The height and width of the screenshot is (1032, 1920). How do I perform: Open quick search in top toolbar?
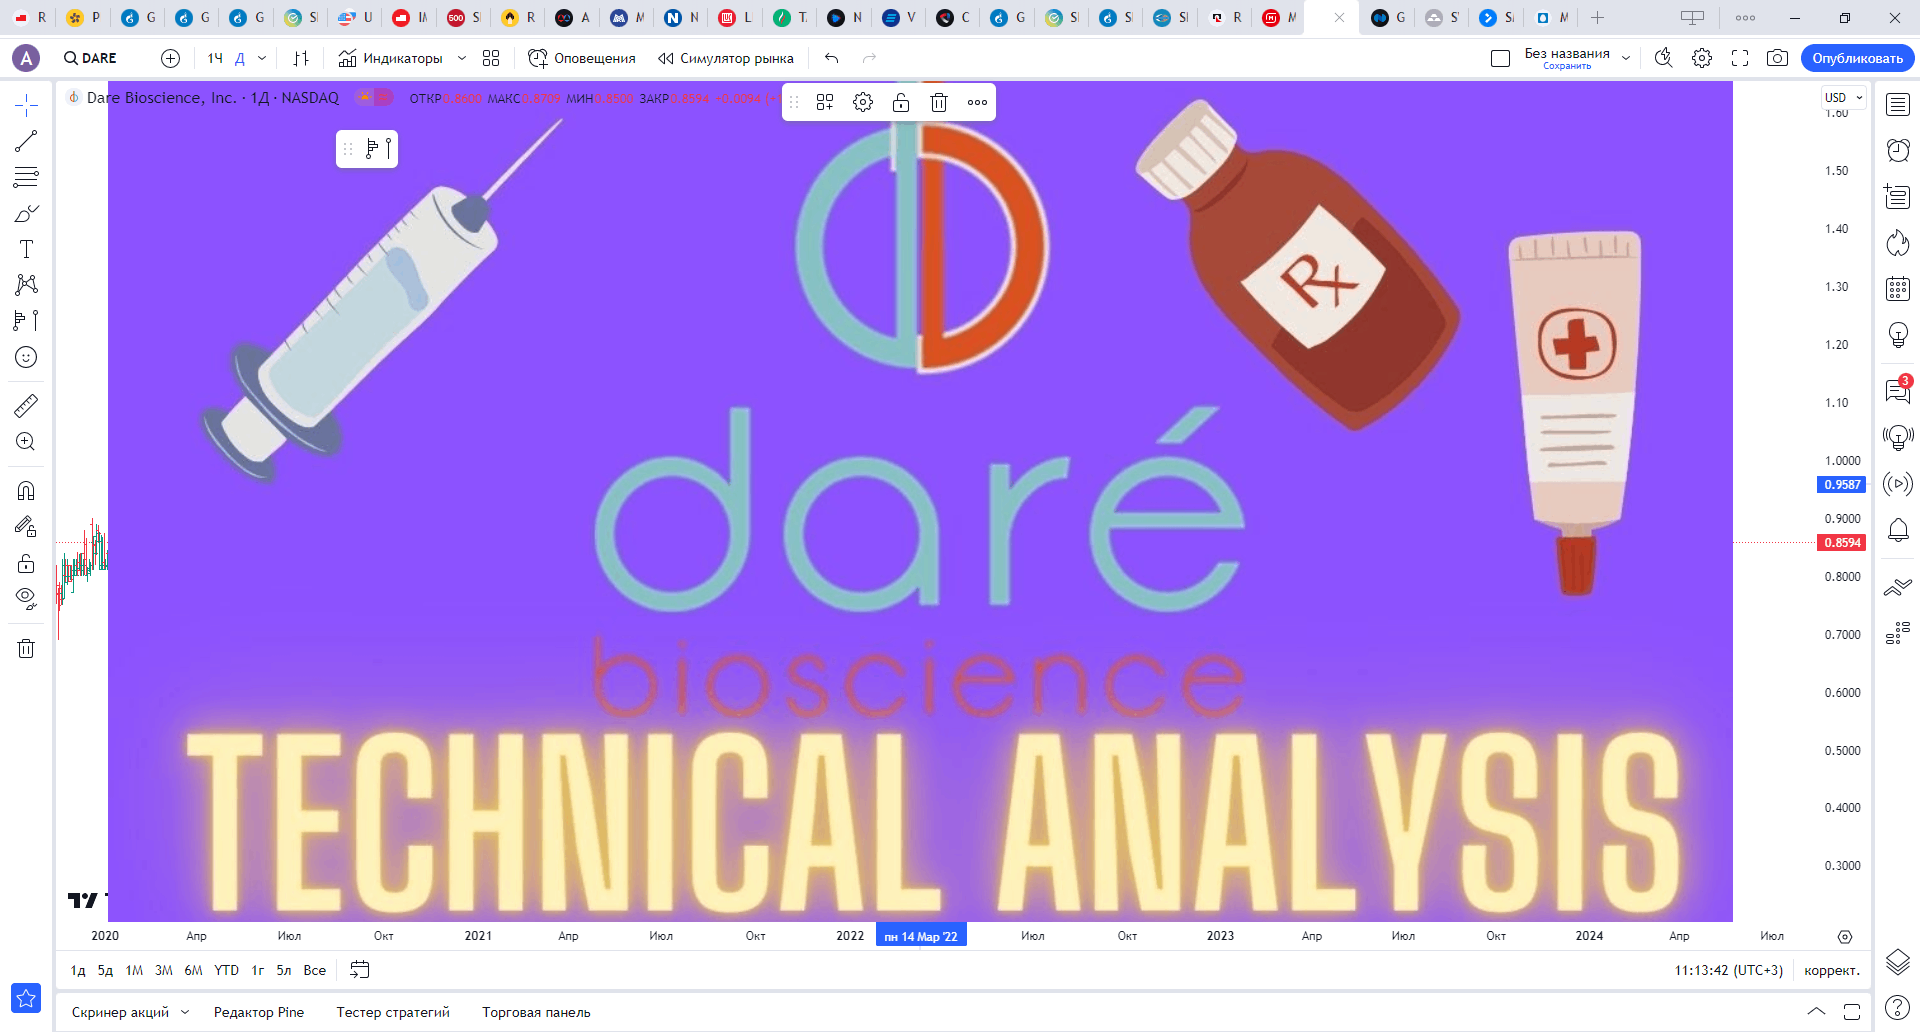(x=1663, y=58)
